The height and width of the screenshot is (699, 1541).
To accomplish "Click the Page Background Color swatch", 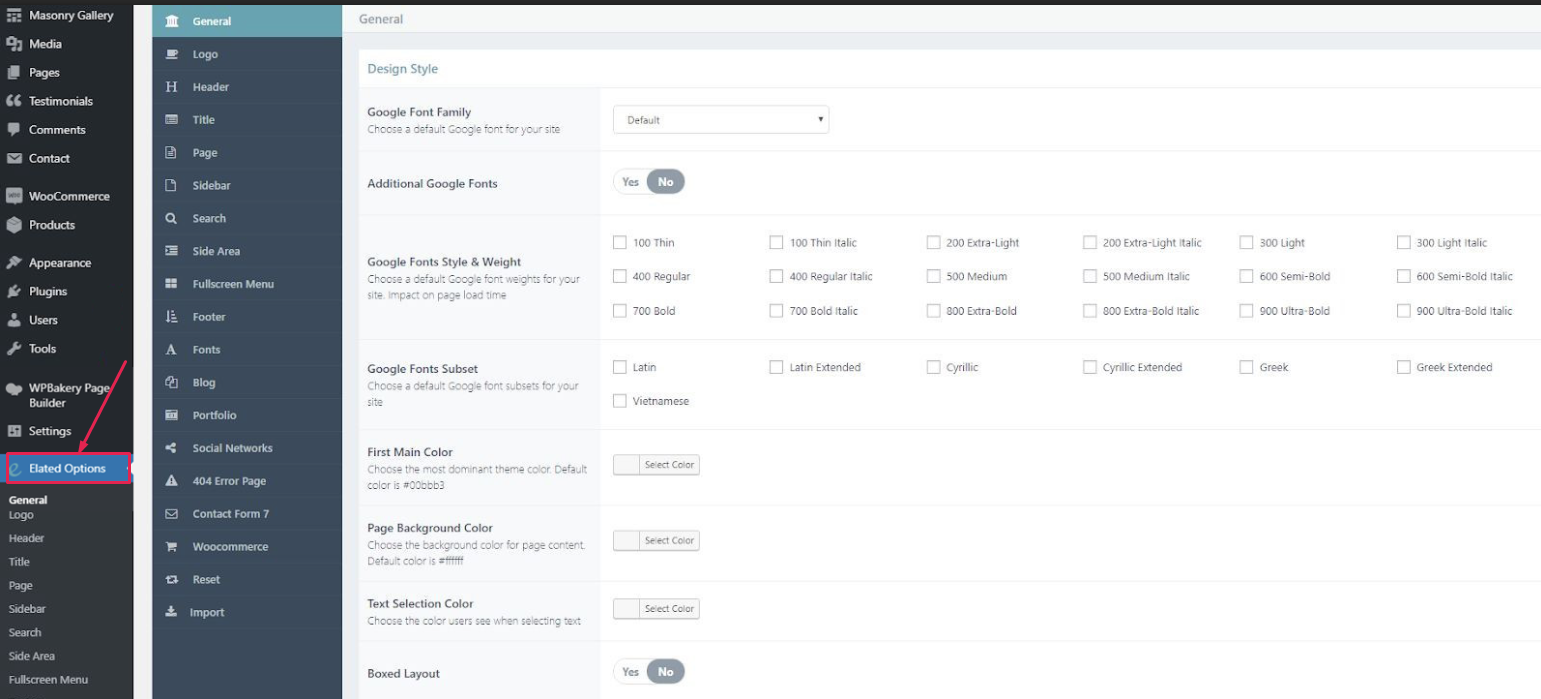I will (626, 541).
